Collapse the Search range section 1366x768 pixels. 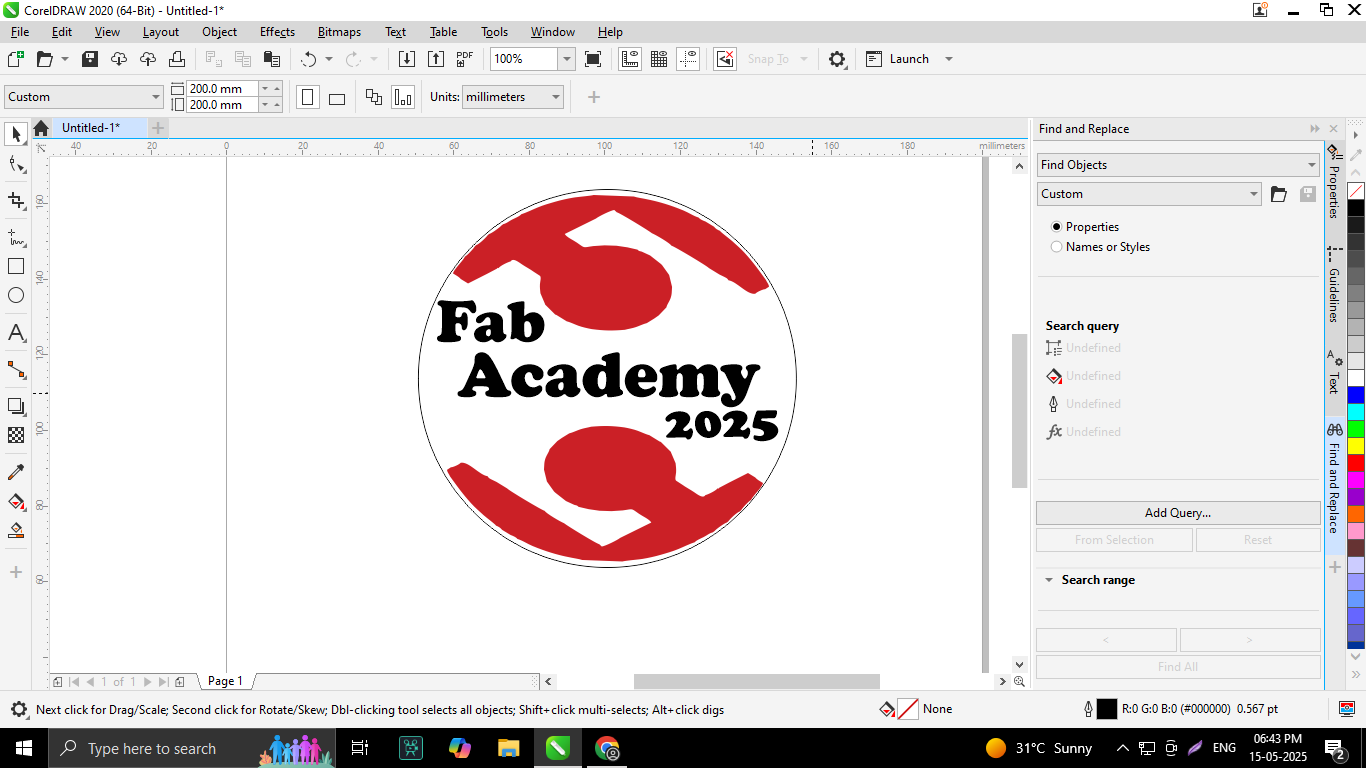coord(1049,580)
